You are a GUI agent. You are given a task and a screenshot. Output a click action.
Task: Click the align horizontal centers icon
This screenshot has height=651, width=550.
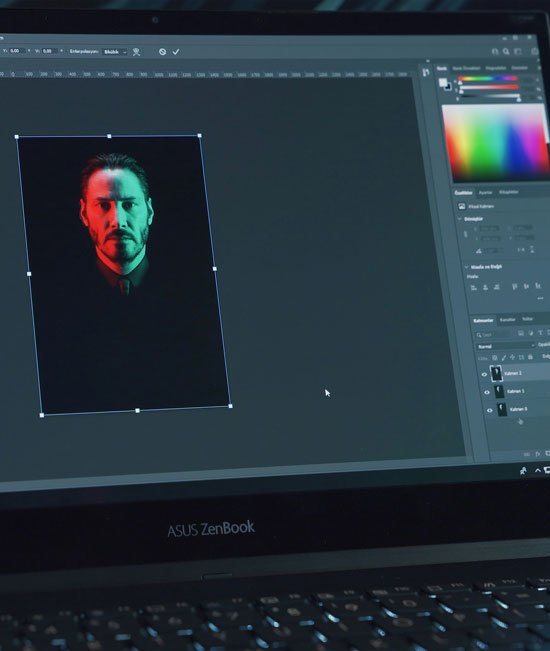[485, 287]
